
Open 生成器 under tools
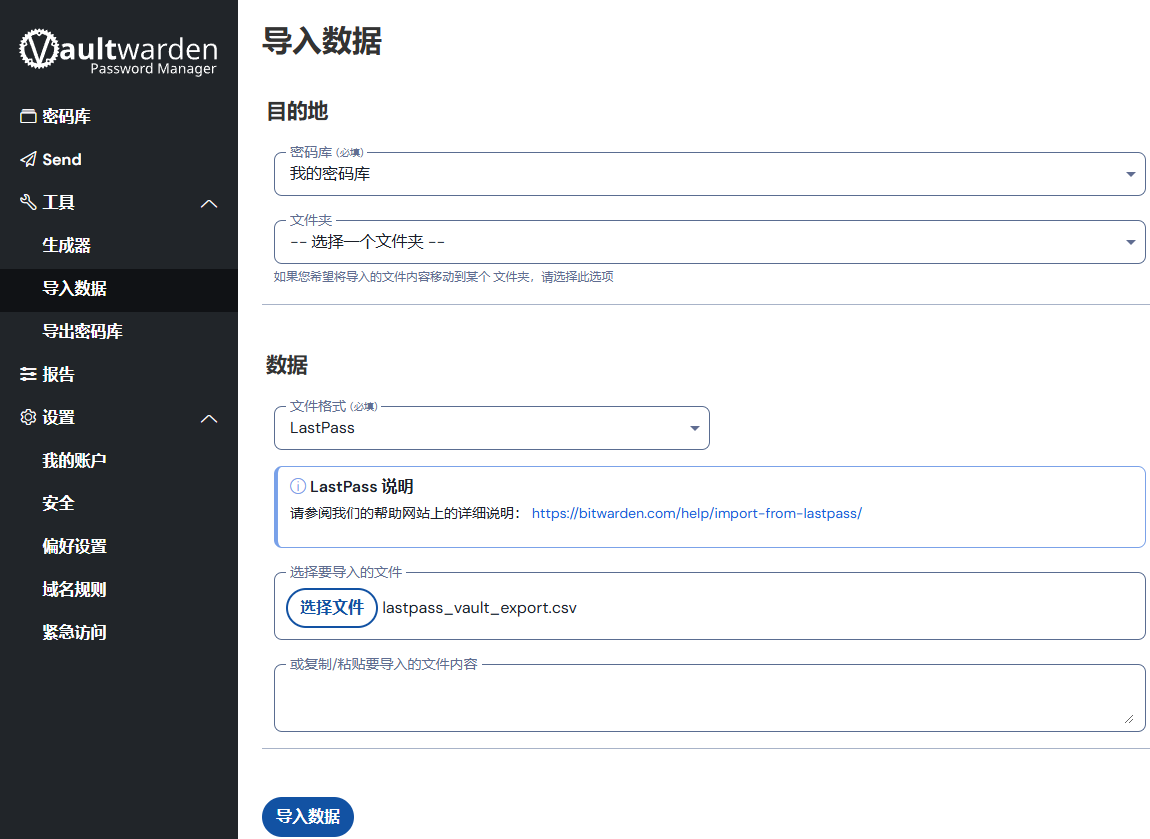67,245
